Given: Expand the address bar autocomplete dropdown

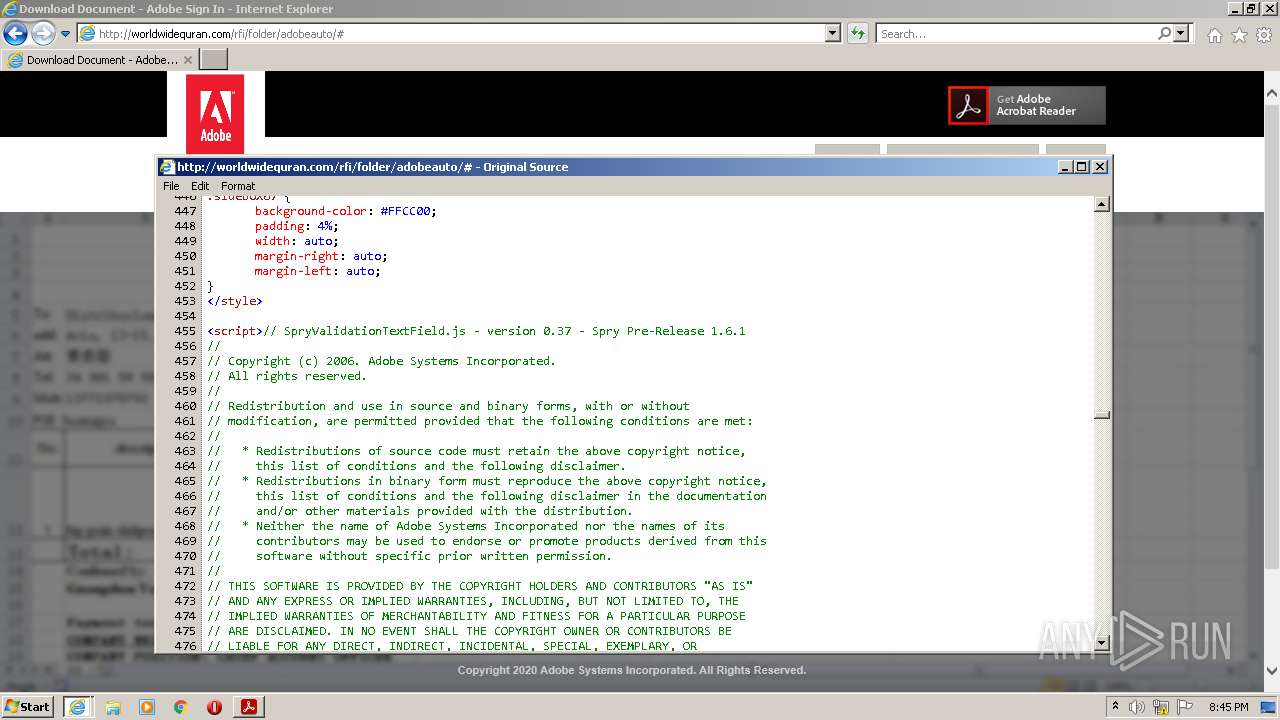Looking at the screenshot, I should [x=832, y=34].
